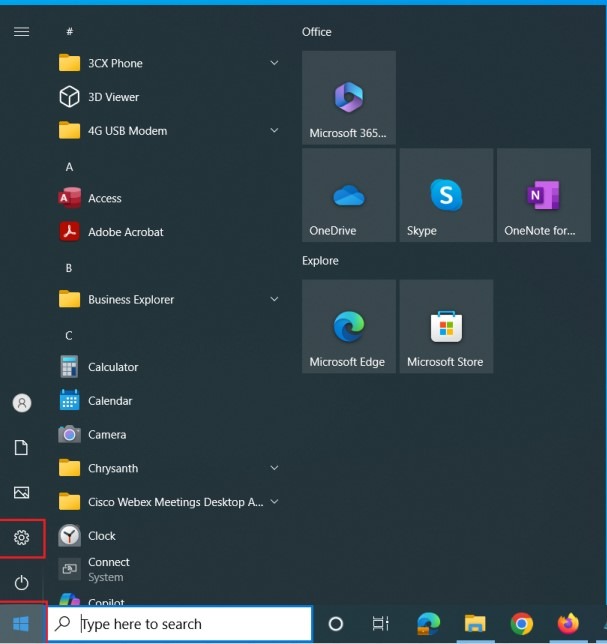Screen dimensions: 607x644
Task: Open the Microsoft Store tile
Action: coord(446,326)
